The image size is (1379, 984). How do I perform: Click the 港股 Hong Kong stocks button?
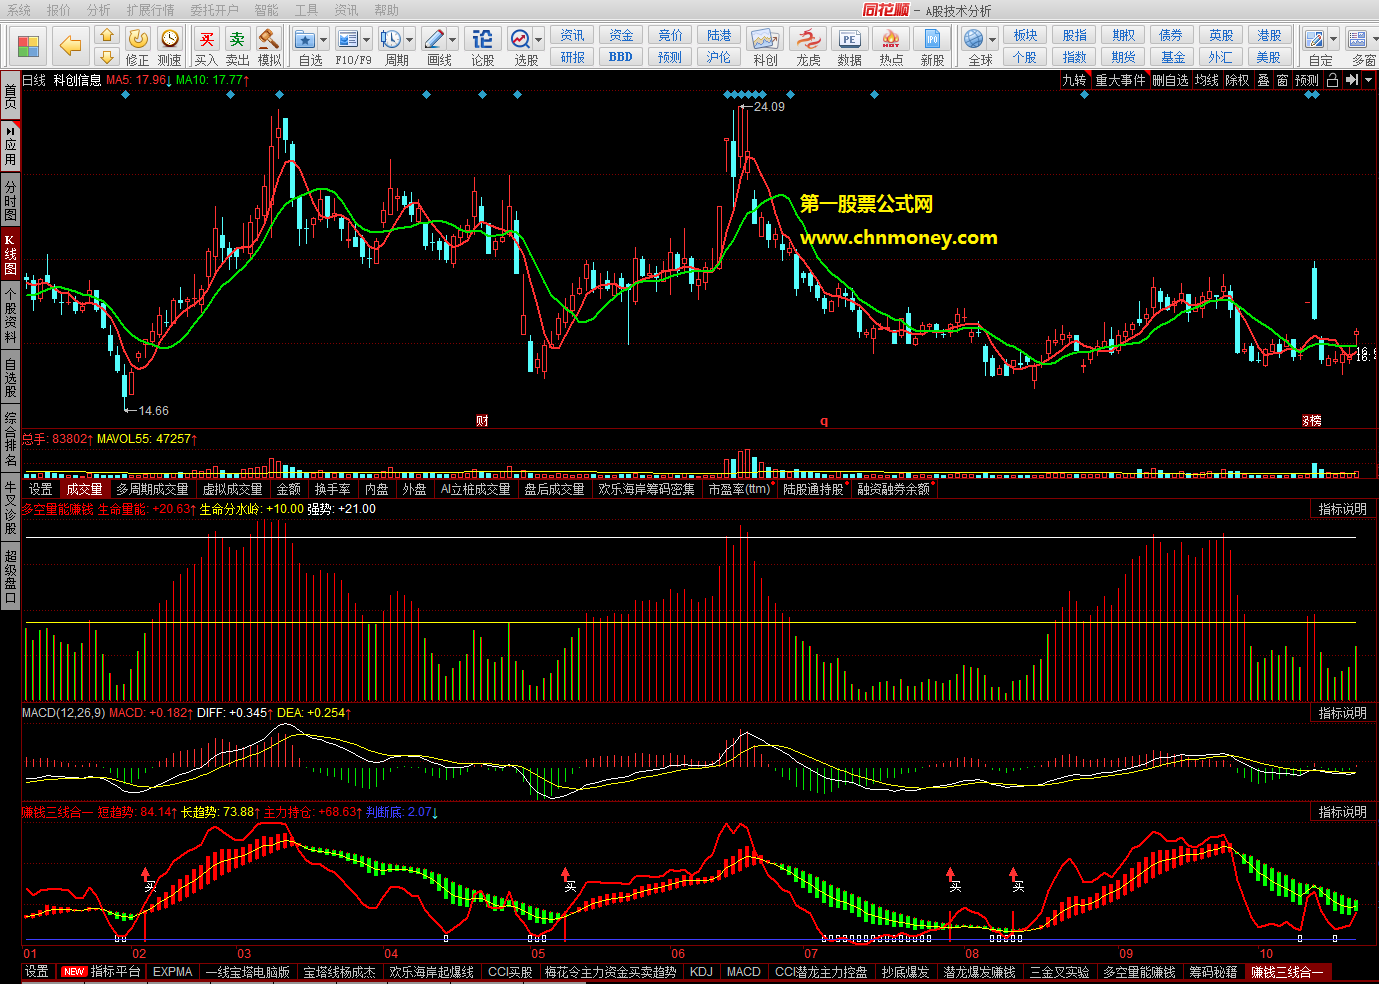pos(1269,35)
